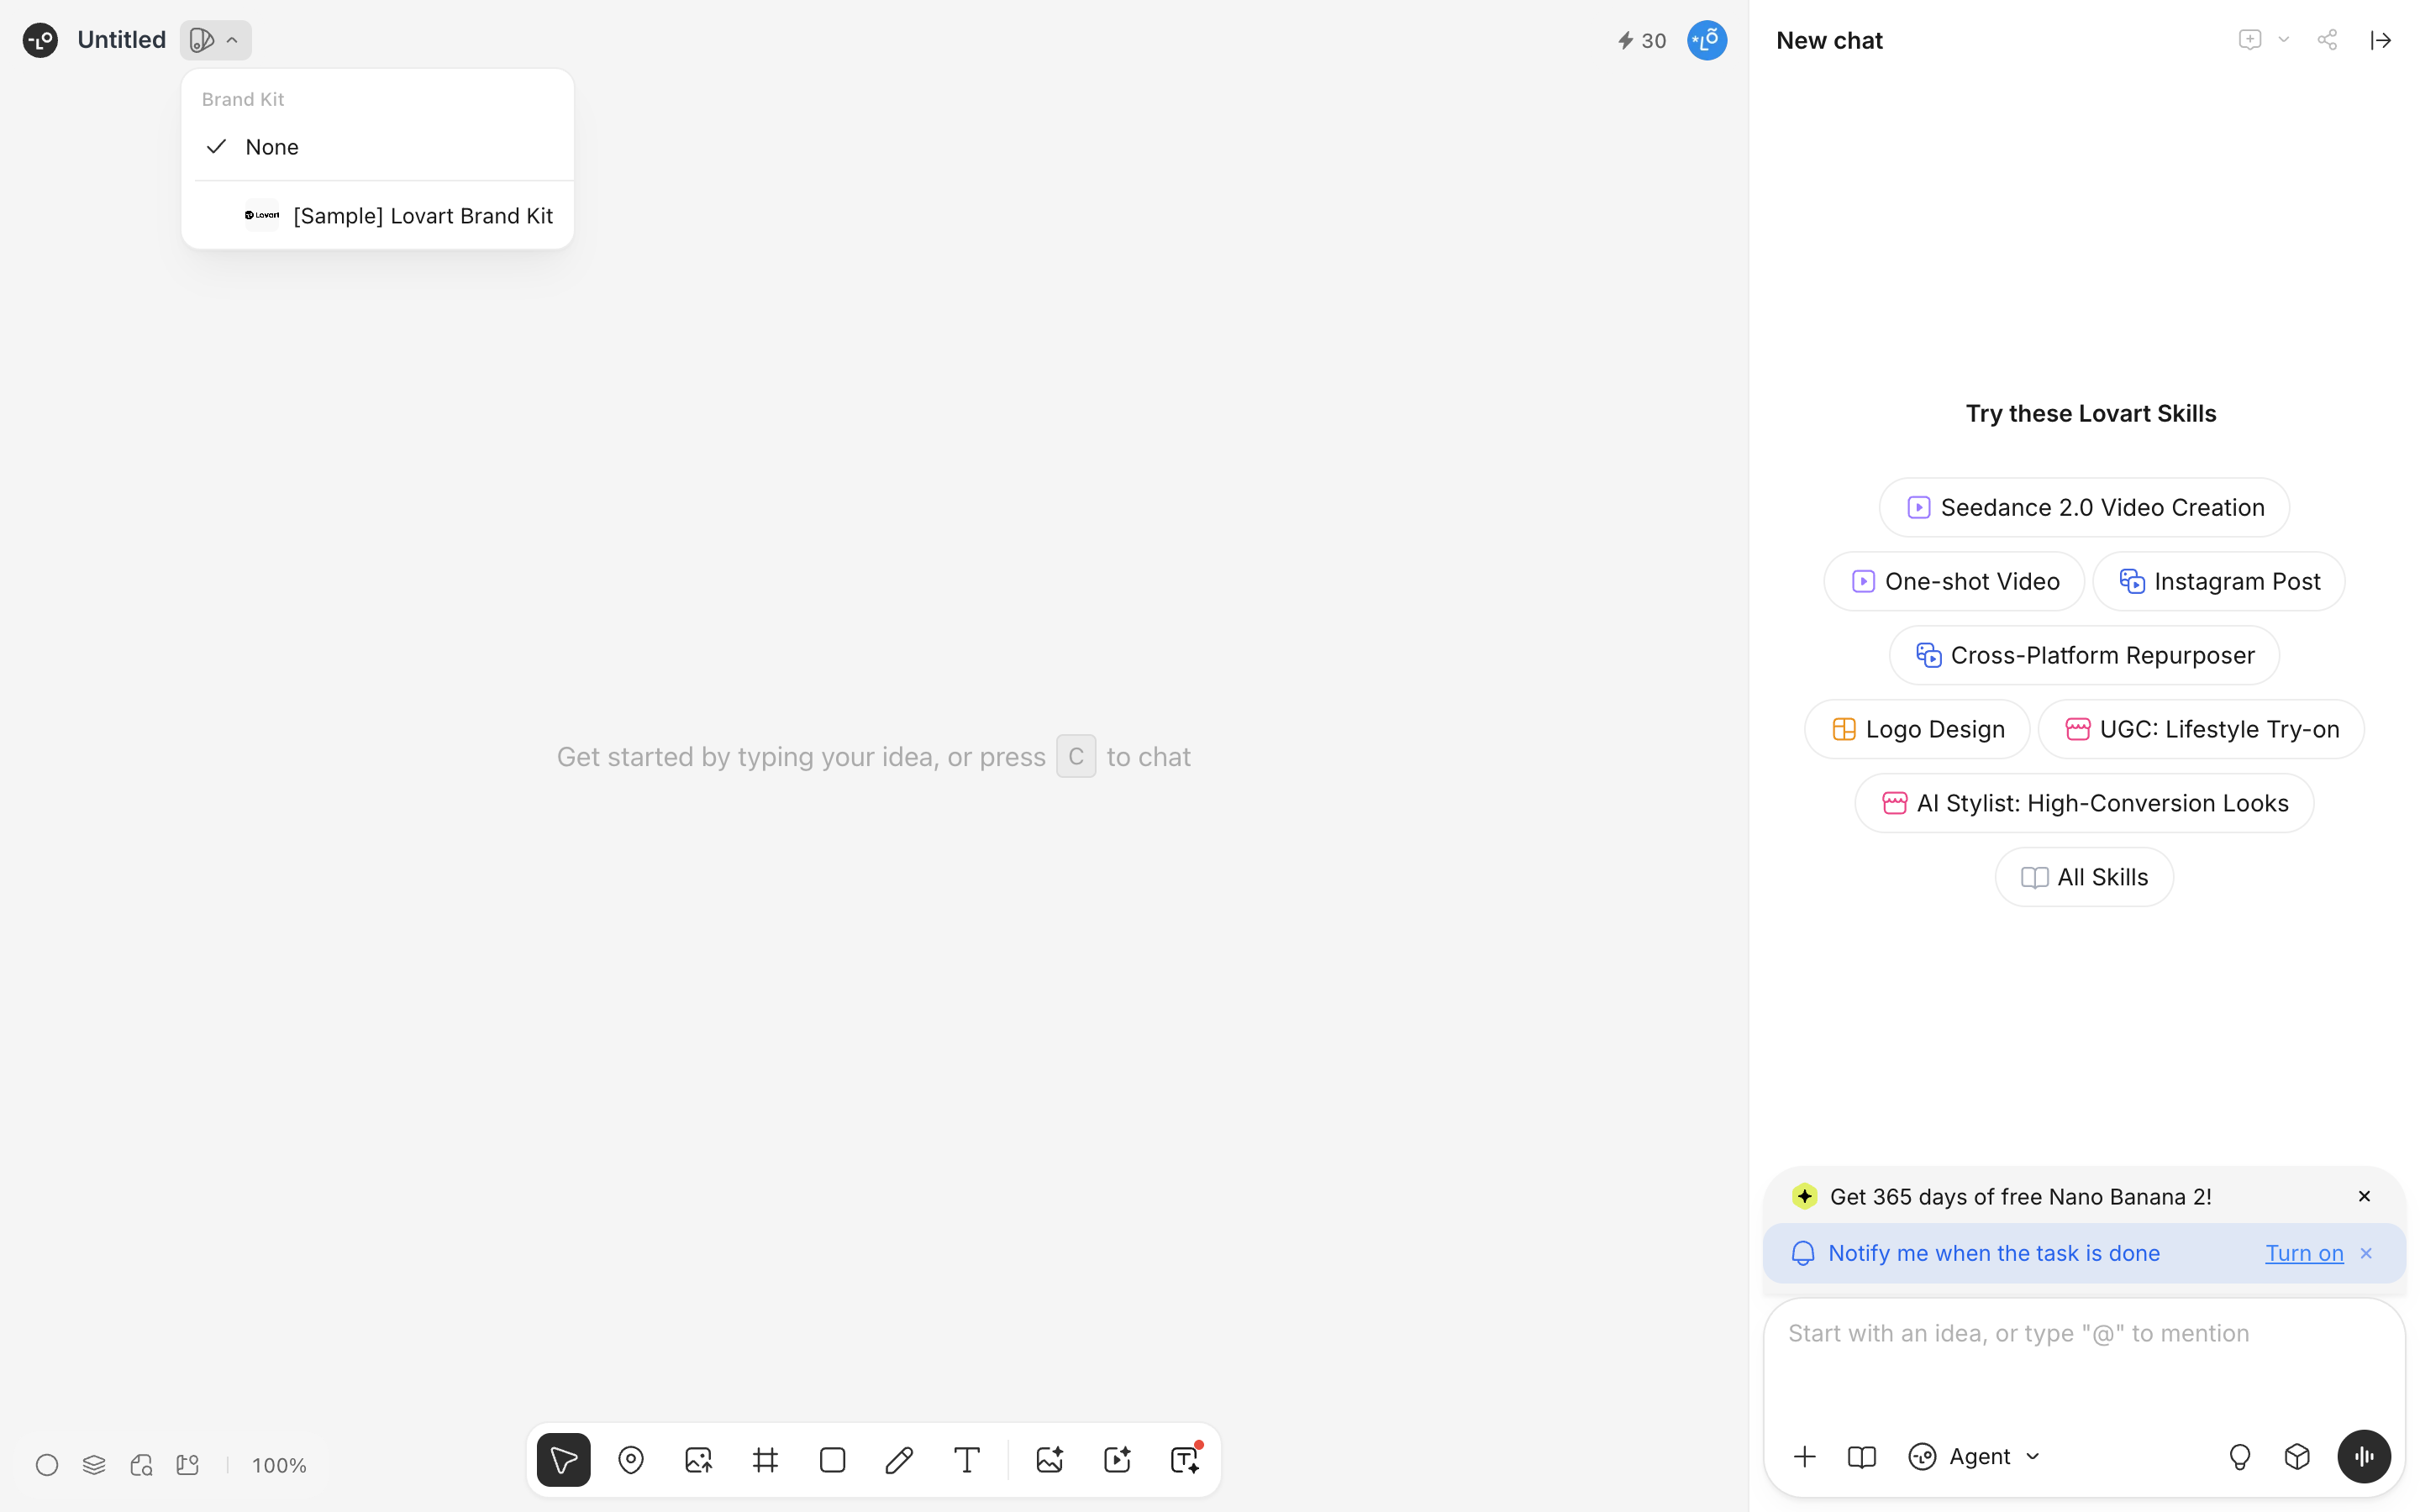Choose [Sample] Lovart Brand Kit
The image size is (2420, 1512).
pos(378,215)
